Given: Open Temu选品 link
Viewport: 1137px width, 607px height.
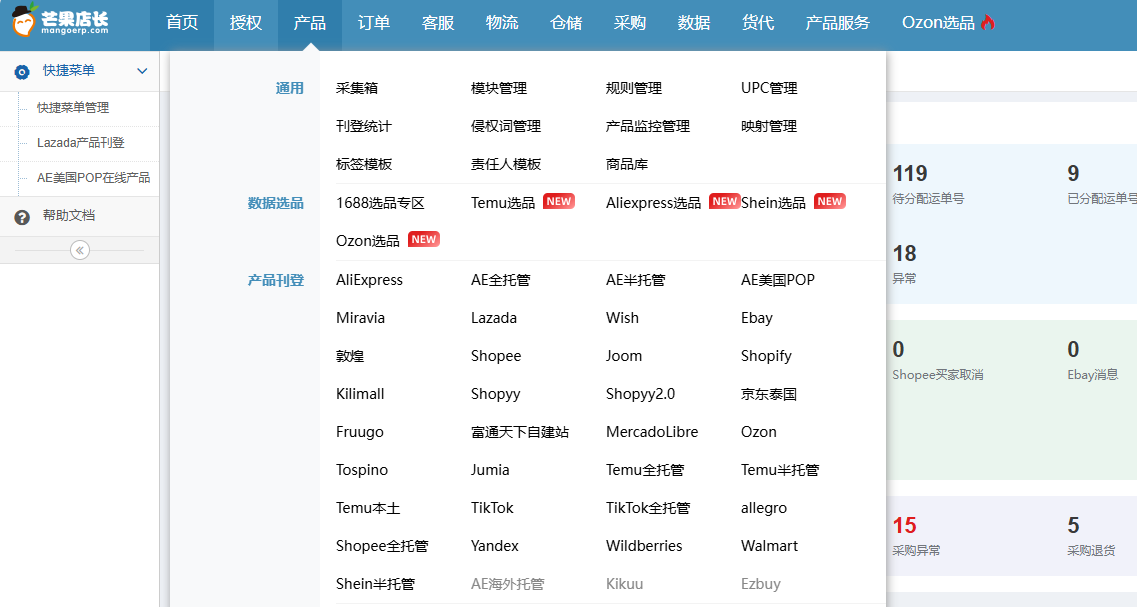Looking at the screenshot, I should click(x=503, y=203).
